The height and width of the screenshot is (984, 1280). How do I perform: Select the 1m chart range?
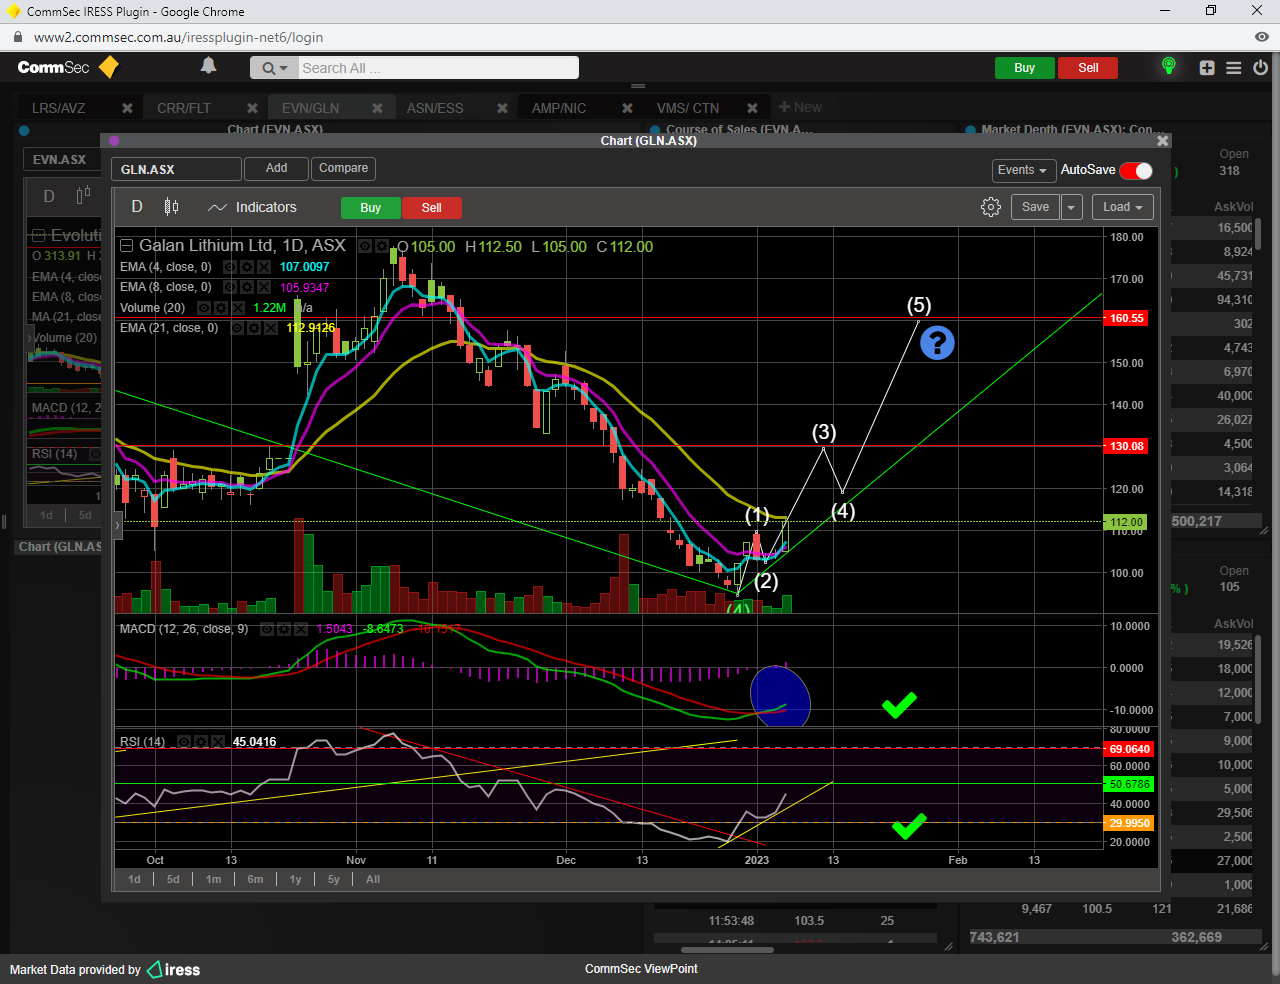click(x=214, y=879)
